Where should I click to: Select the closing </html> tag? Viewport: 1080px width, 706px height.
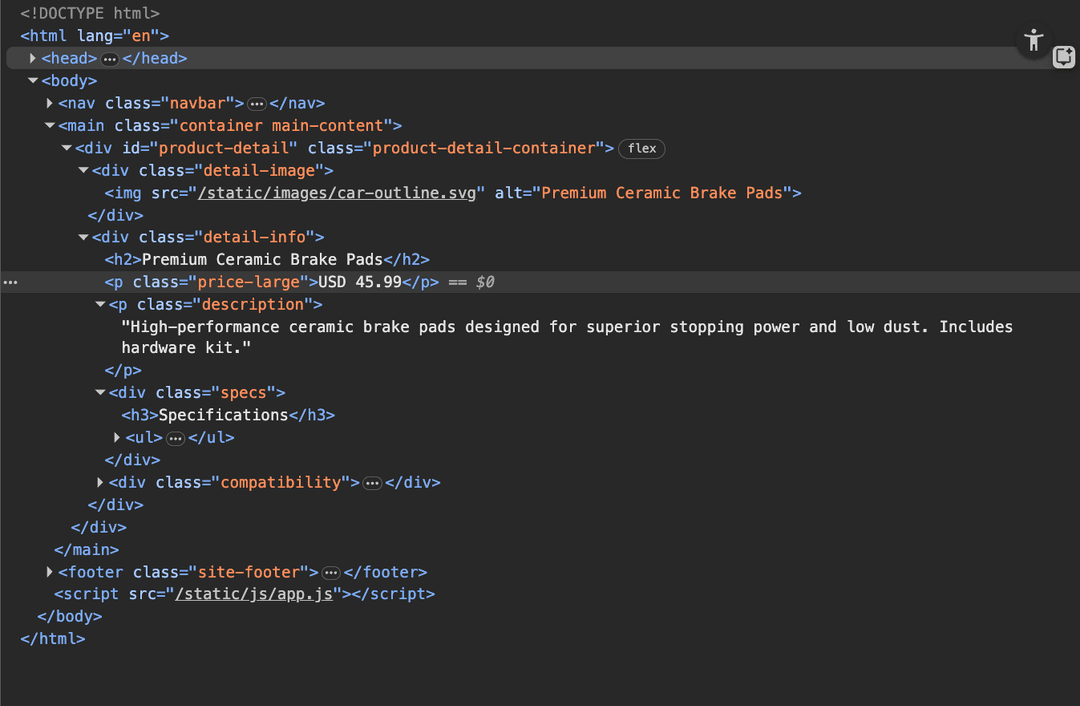53,638
